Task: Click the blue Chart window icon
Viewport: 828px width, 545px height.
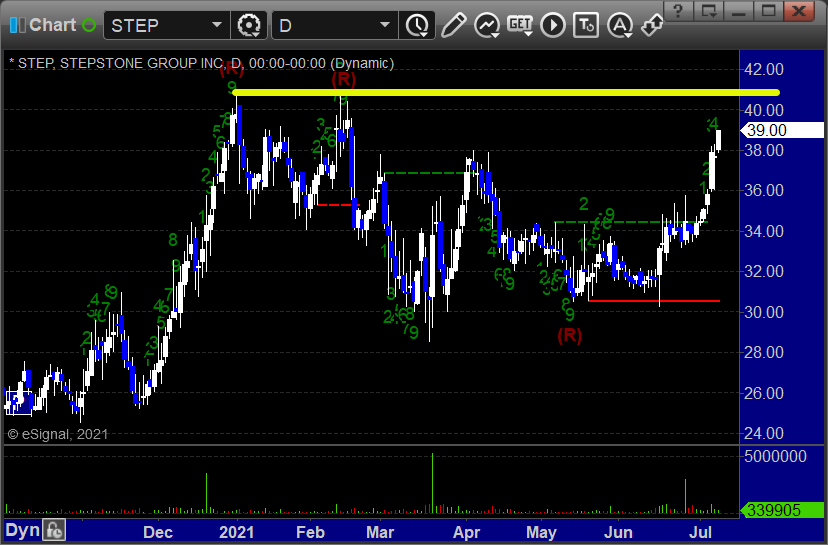Action: pos(17,25)
